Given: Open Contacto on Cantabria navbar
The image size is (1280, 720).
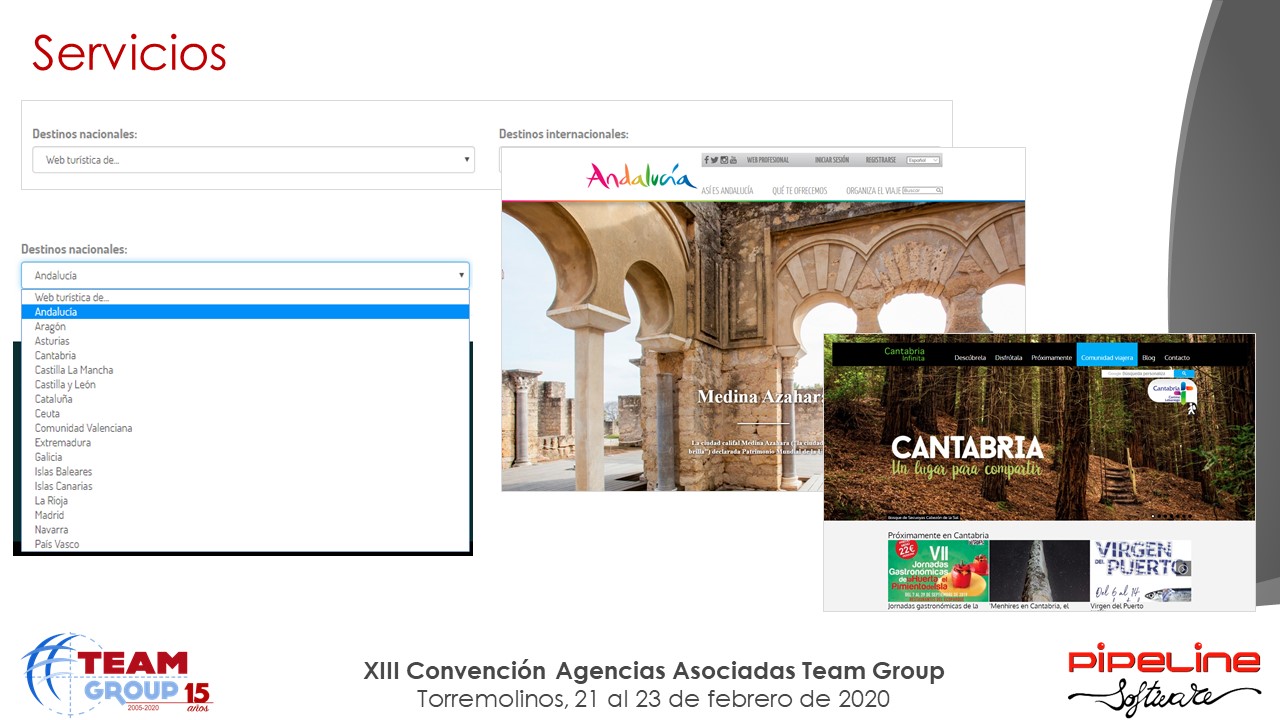Looking at the screenshot, I should click(x=1177, y=358).
